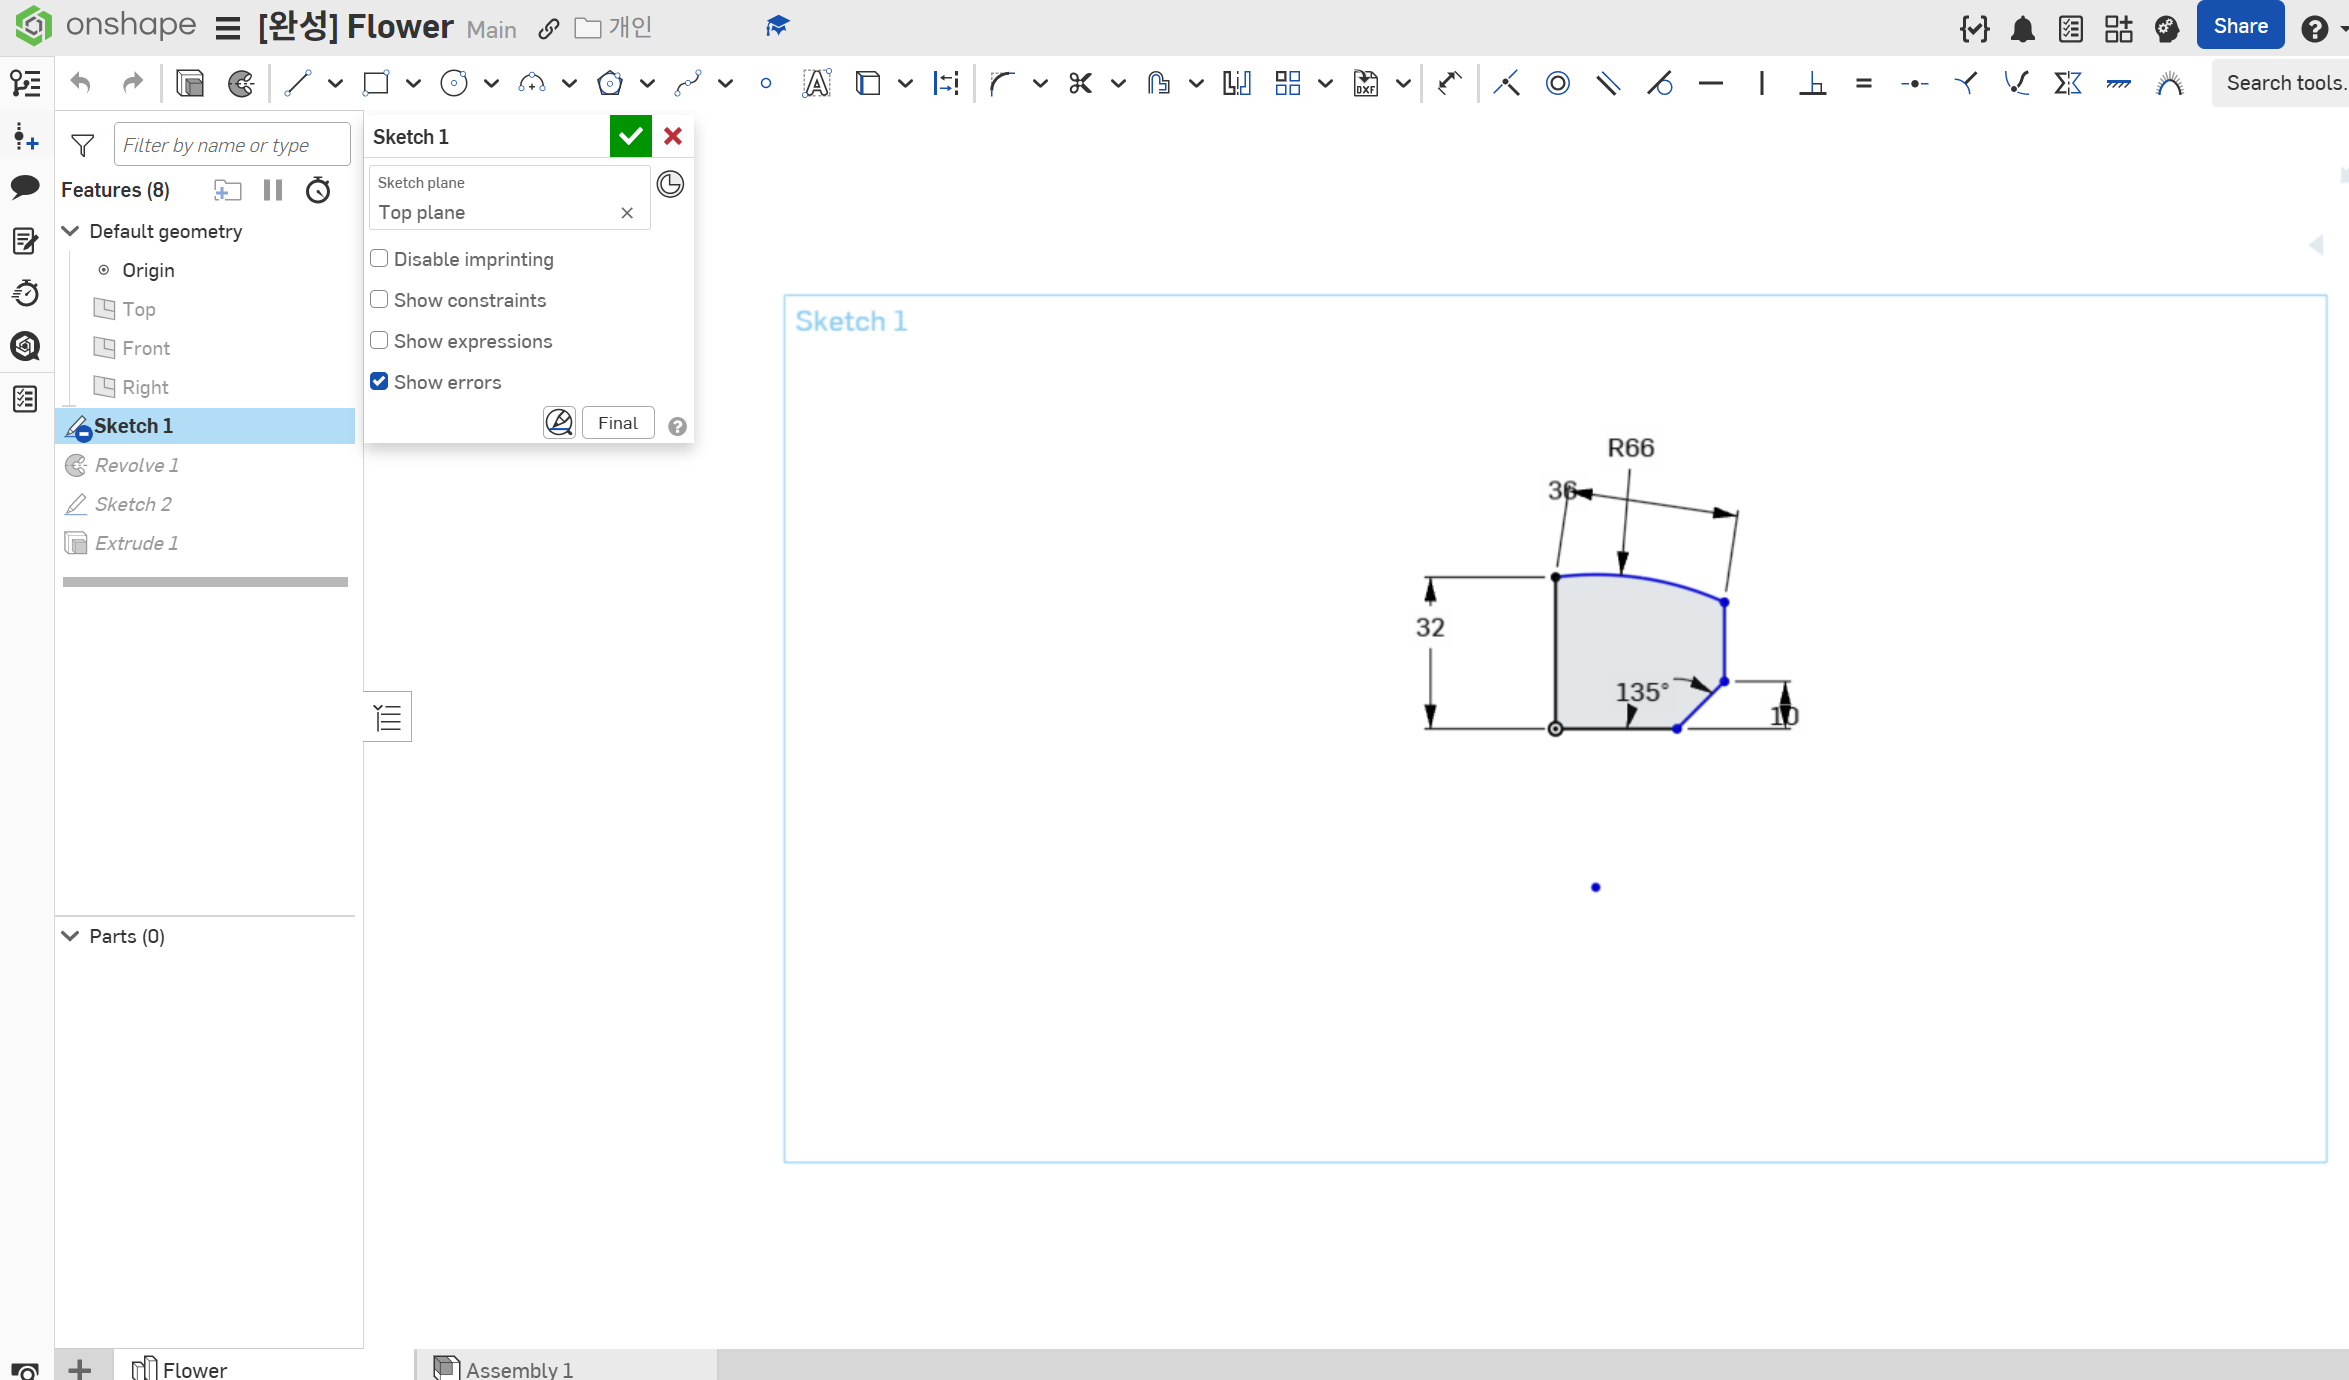Apply the Perpendicular constraint tool
The width and height of the screenshot is (2349, 1380).
pyautogui.click(x=1812, y=83)
